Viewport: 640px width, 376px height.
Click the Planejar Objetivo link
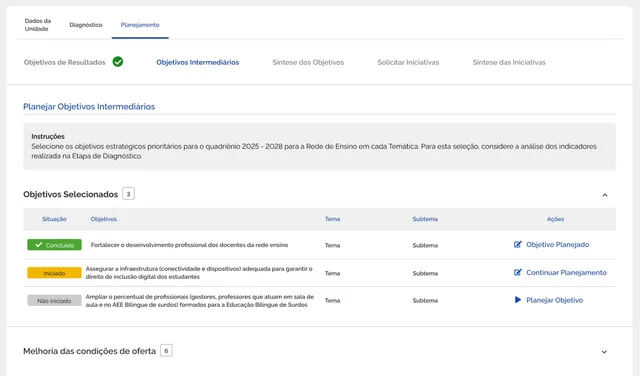click(554, 300)
